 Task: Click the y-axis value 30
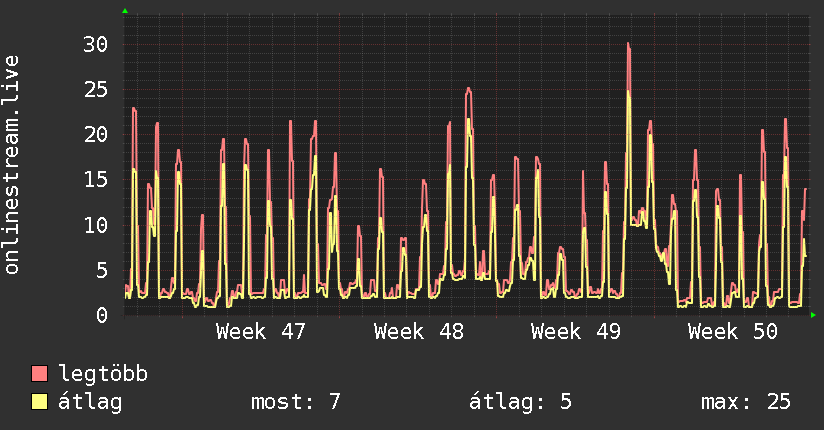96,44
